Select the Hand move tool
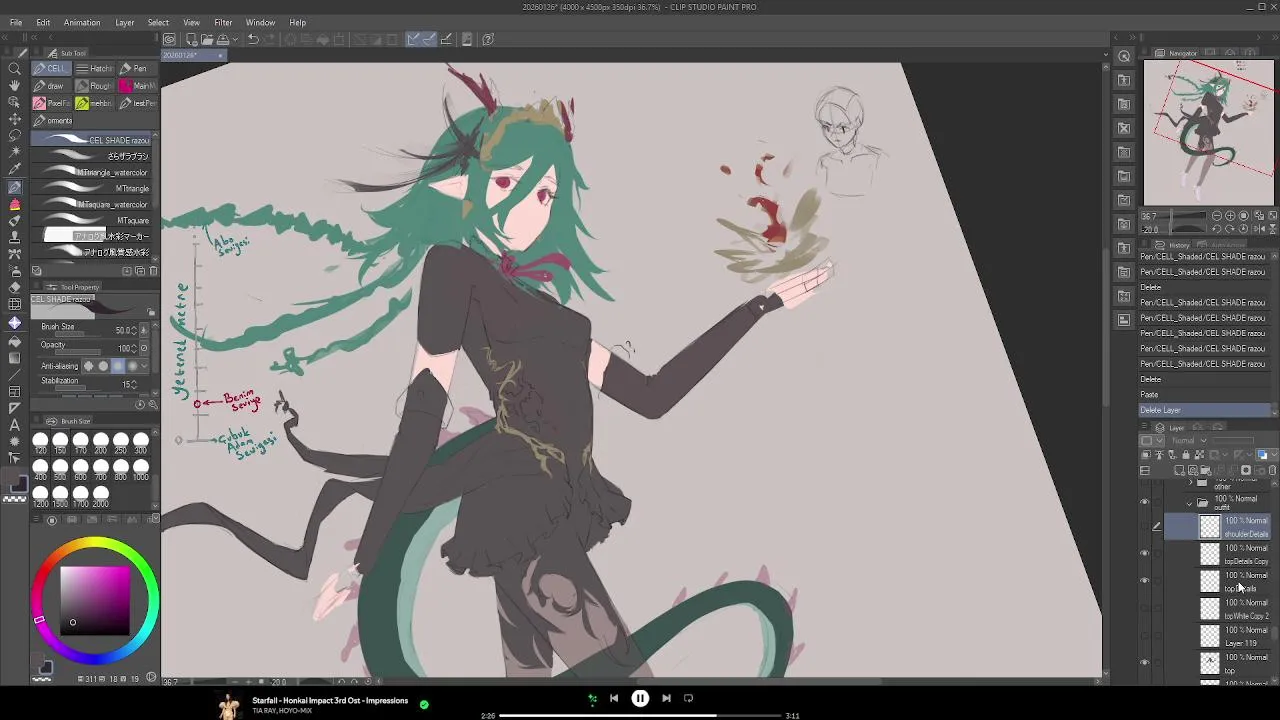This screenshot has width=1280, height=720. 14,86
